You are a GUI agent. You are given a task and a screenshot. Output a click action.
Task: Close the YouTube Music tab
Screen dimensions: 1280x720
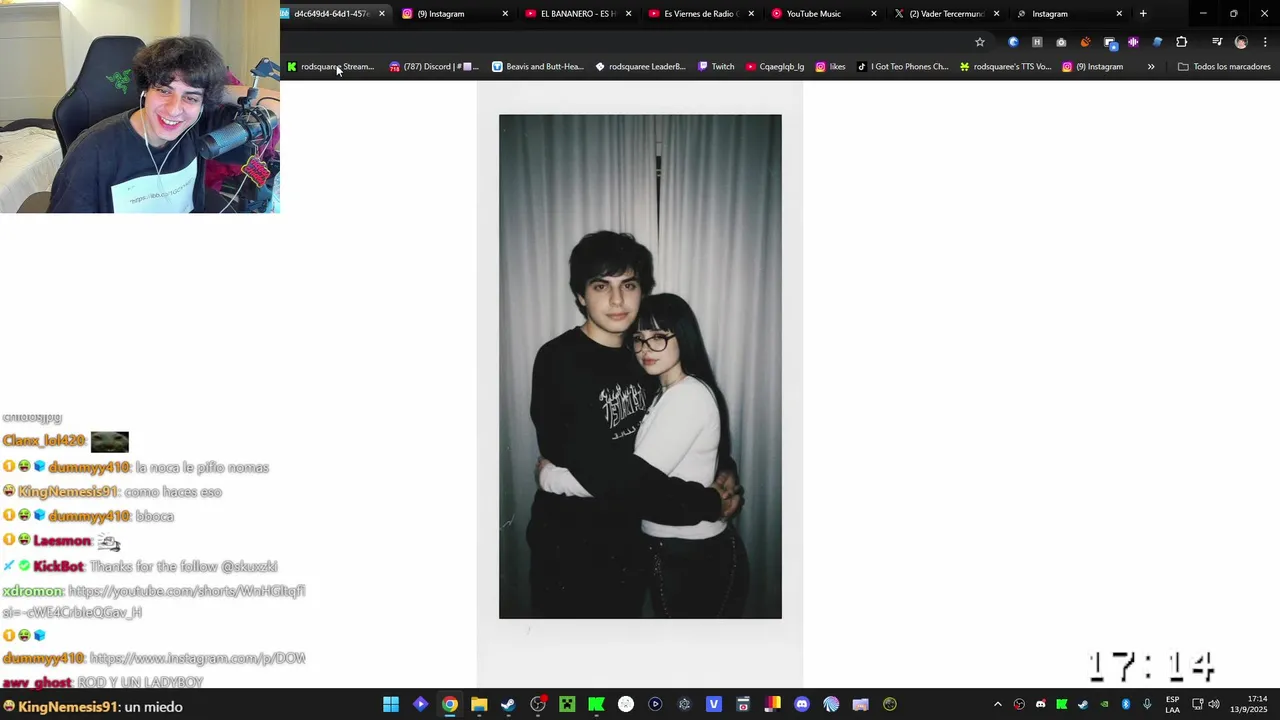pyautogui.click(x=874, y=14)
